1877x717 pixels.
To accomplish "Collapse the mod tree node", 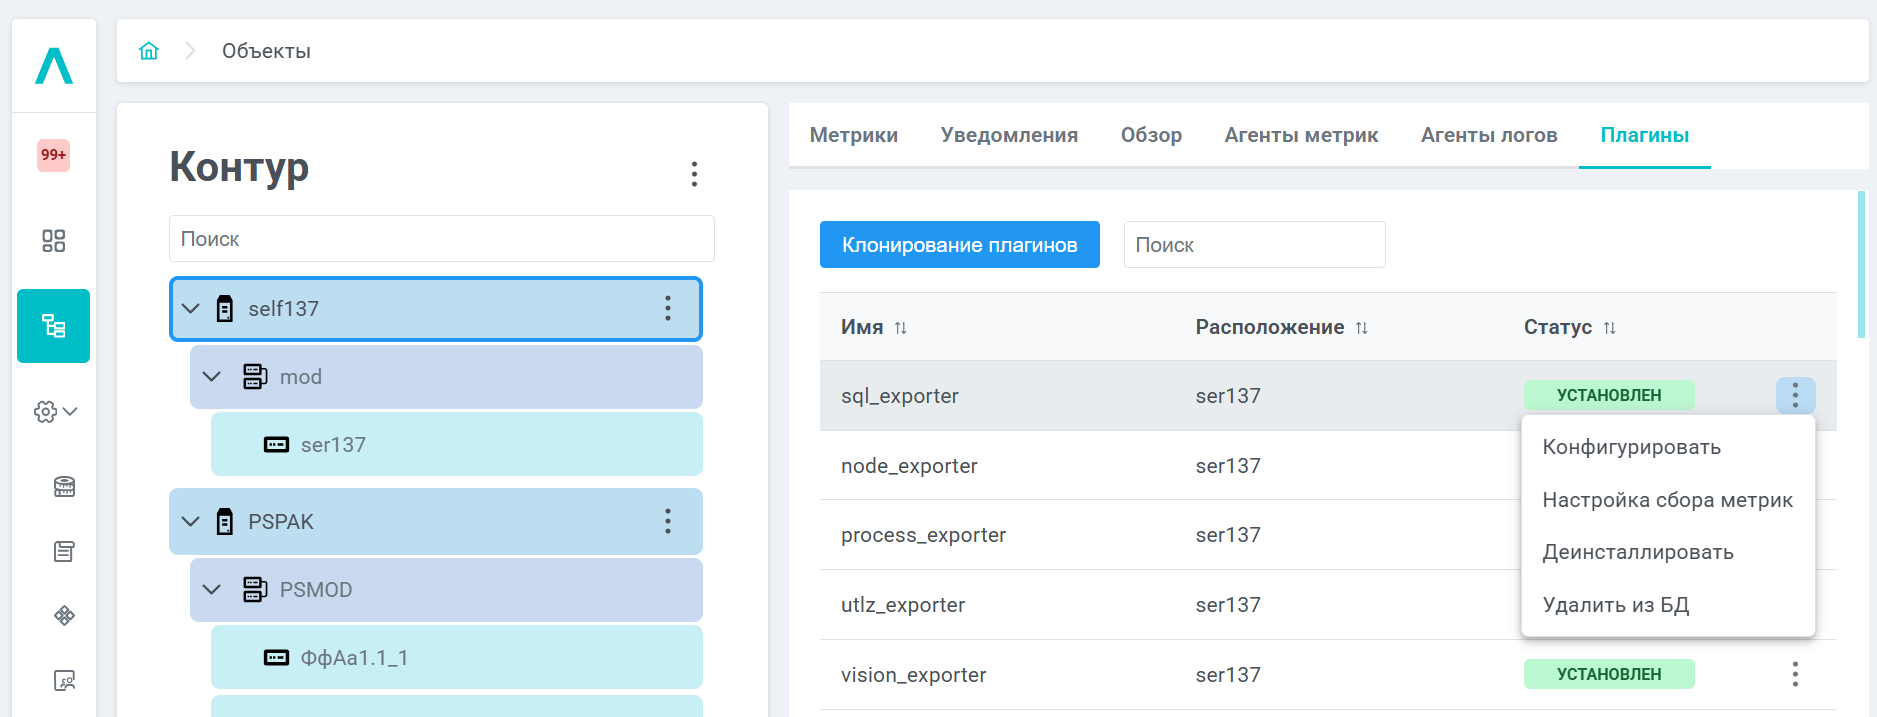I will pos(212,377).
